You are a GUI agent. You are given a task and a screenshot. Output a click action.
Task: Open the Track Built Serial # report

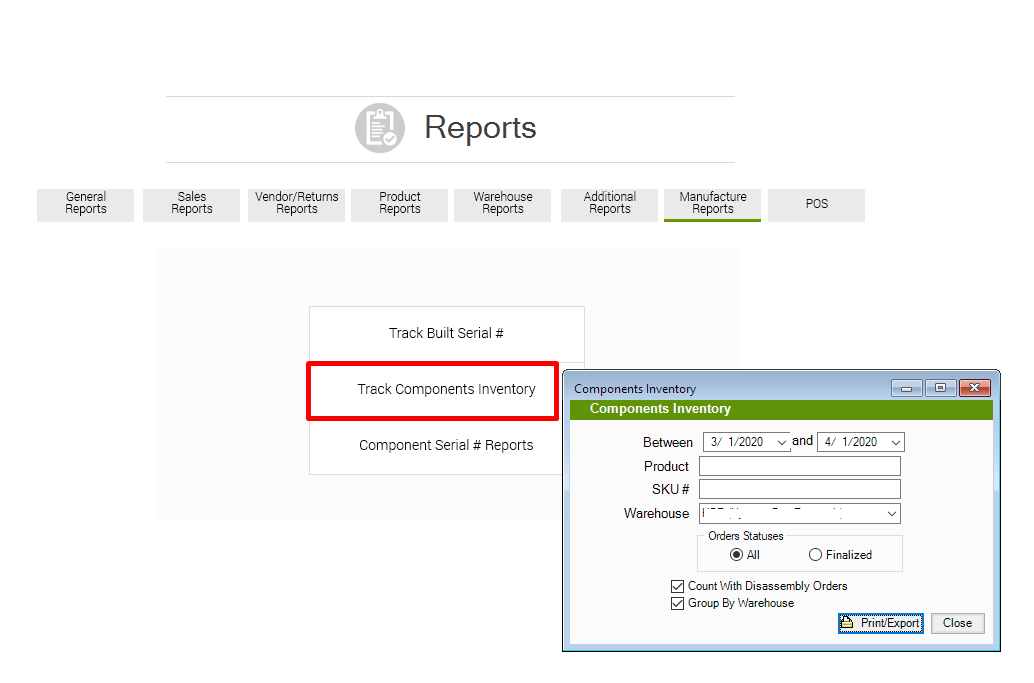446,334
